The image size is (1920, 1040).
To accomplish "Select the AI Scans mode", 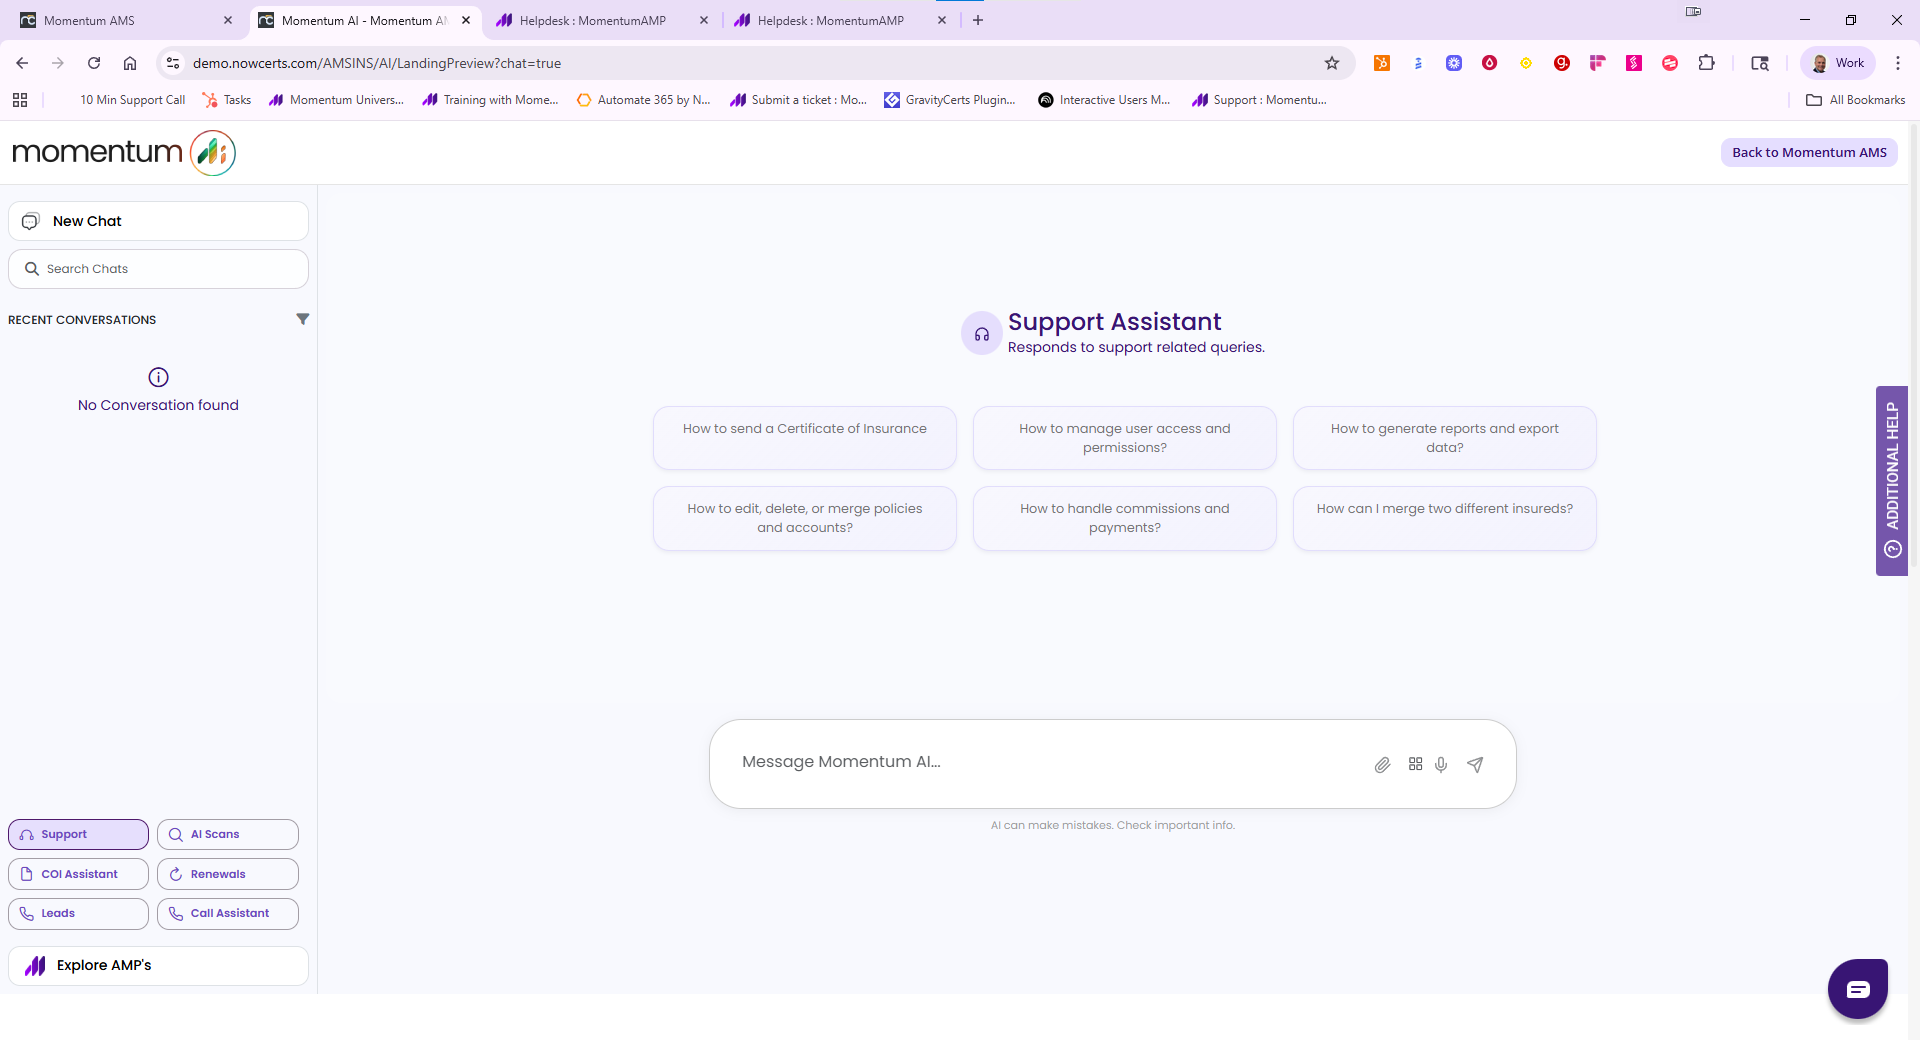I will pyautogui.click(x=228, y=834).
